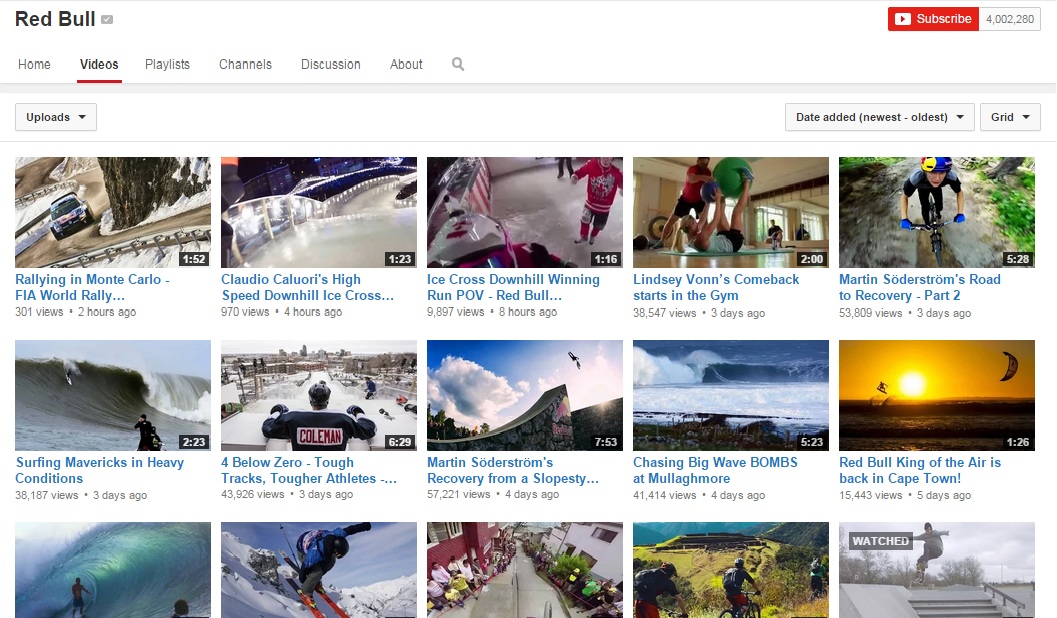Click title Martin Söderström's Recovery from a Slopestyle

(x=513, y=470)
